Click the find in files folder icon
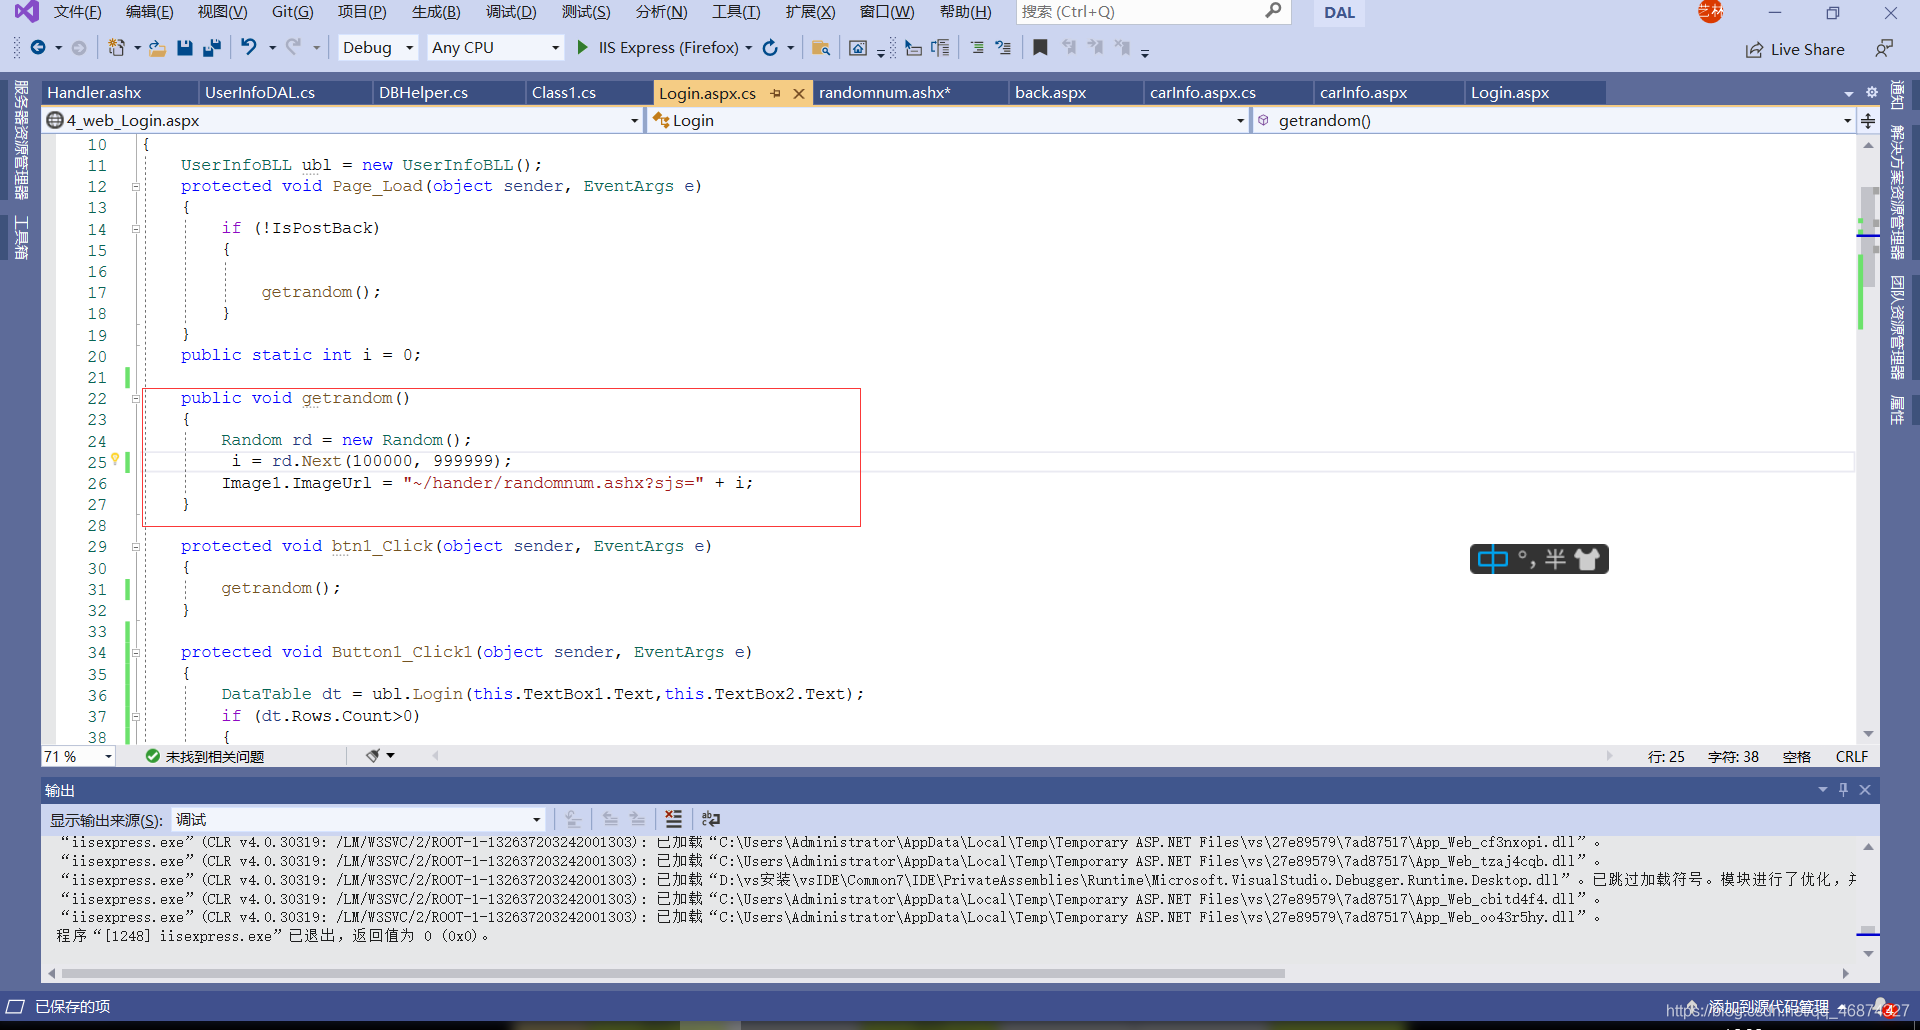 click(x=821, y=47)
